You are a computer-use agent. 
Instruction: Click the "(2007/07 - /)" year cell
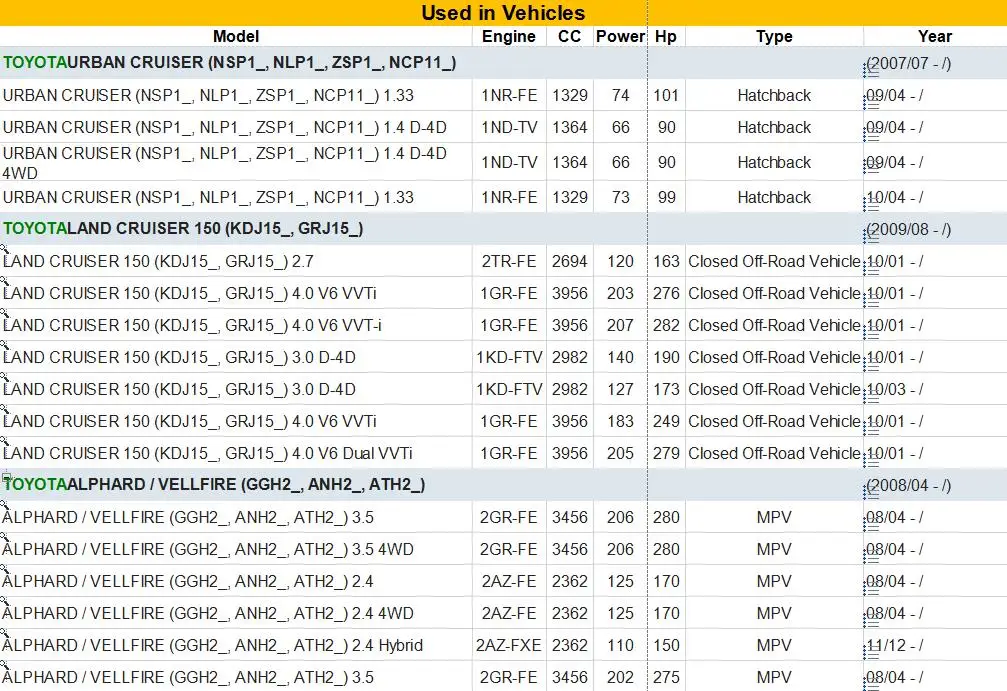click(908, 64)
